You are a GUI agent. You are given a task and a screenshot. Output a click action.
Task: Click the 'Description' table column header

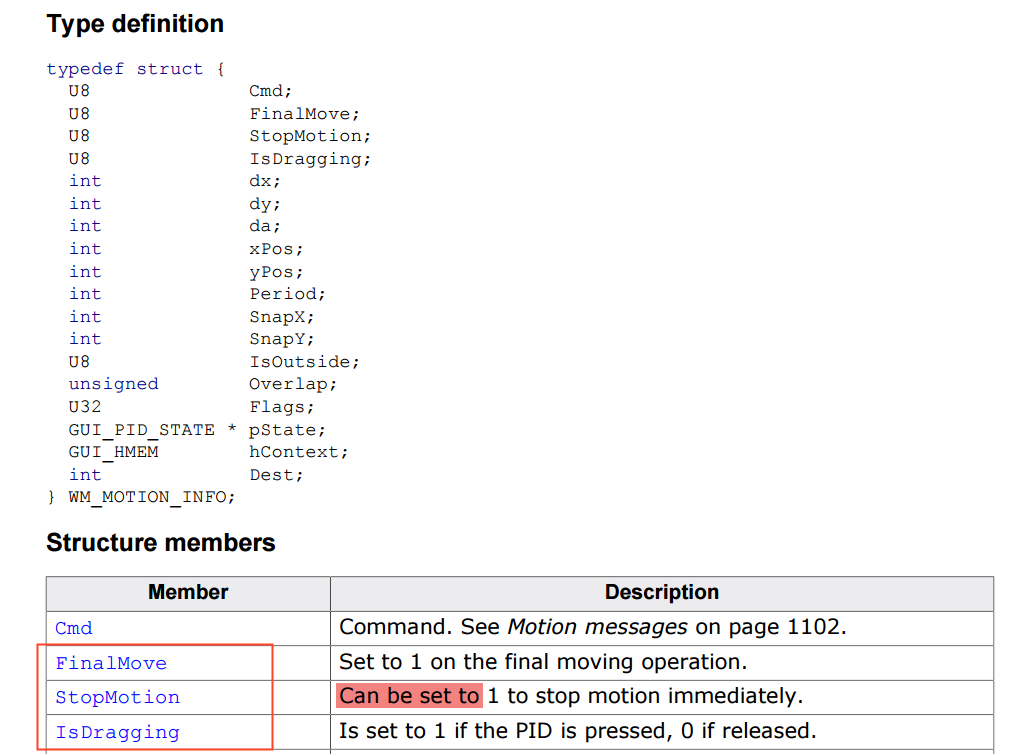click(x=662, y=592)
